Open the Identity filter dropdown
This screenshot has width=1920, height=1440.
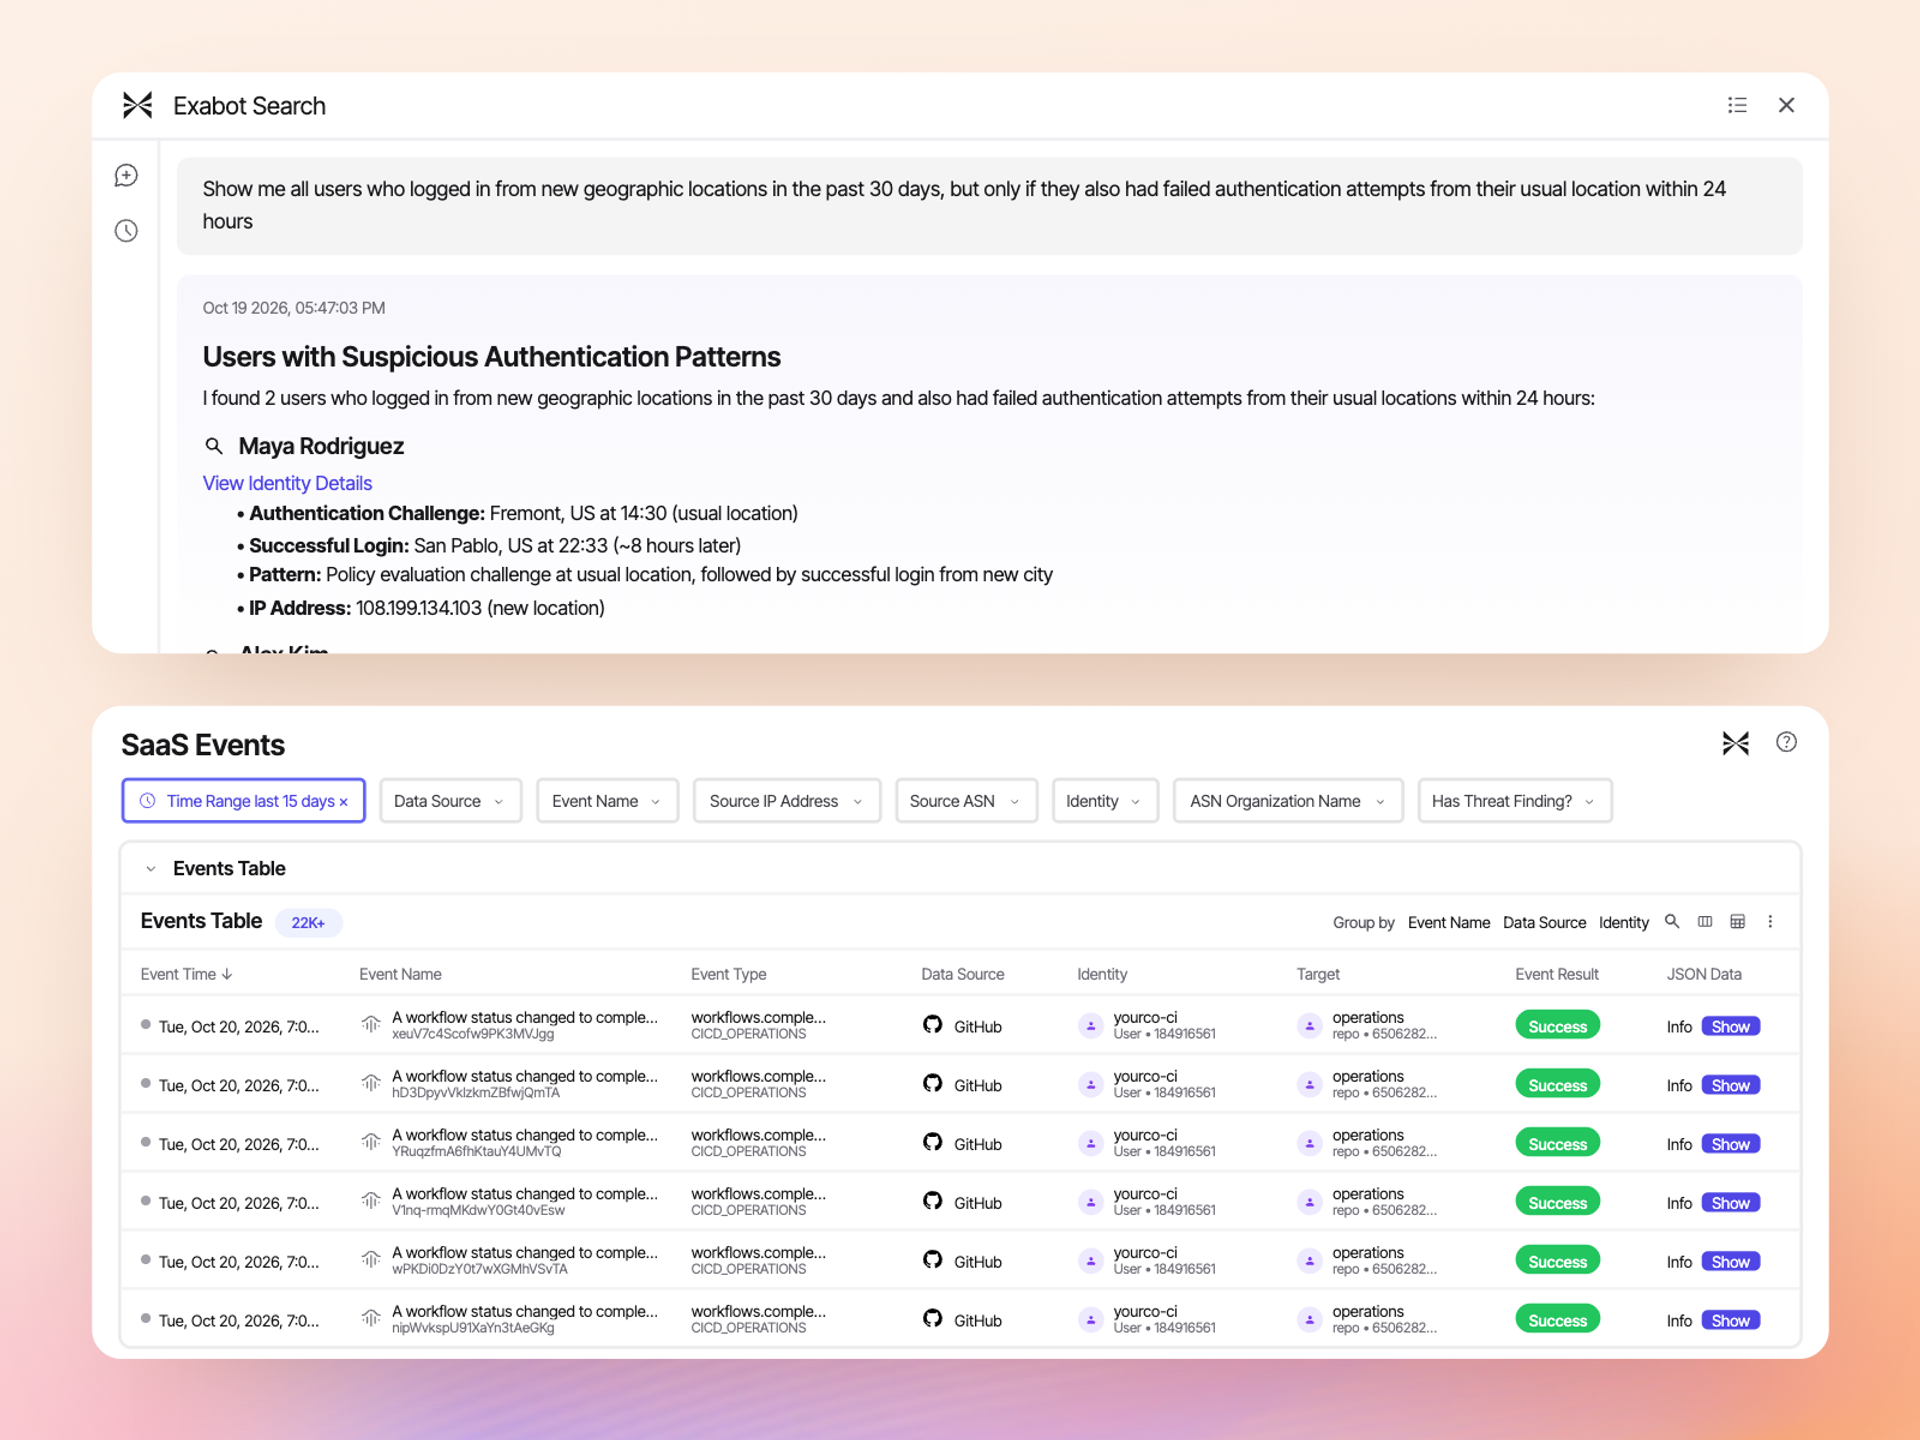tap(1104, 801)
